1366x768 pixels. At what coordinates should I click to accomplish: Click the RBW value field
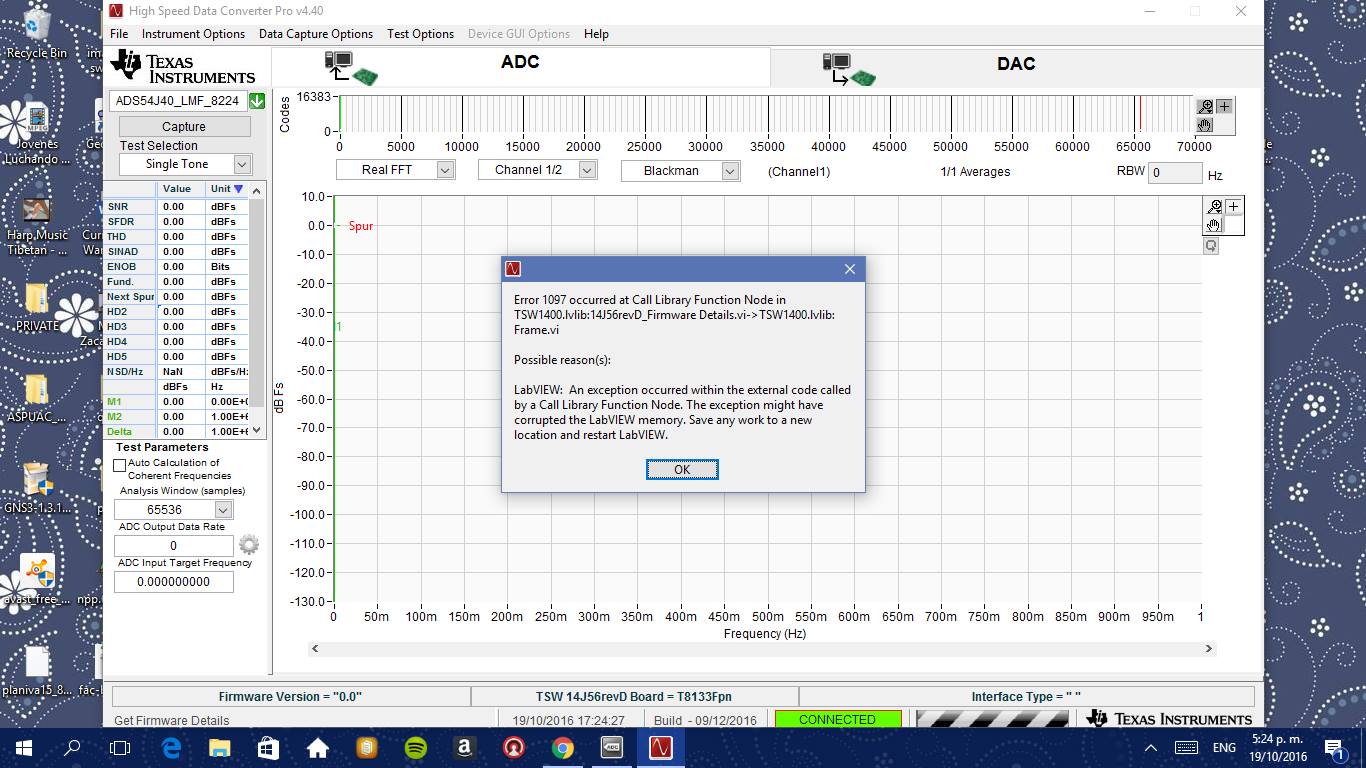click(x=1175, y=173)
